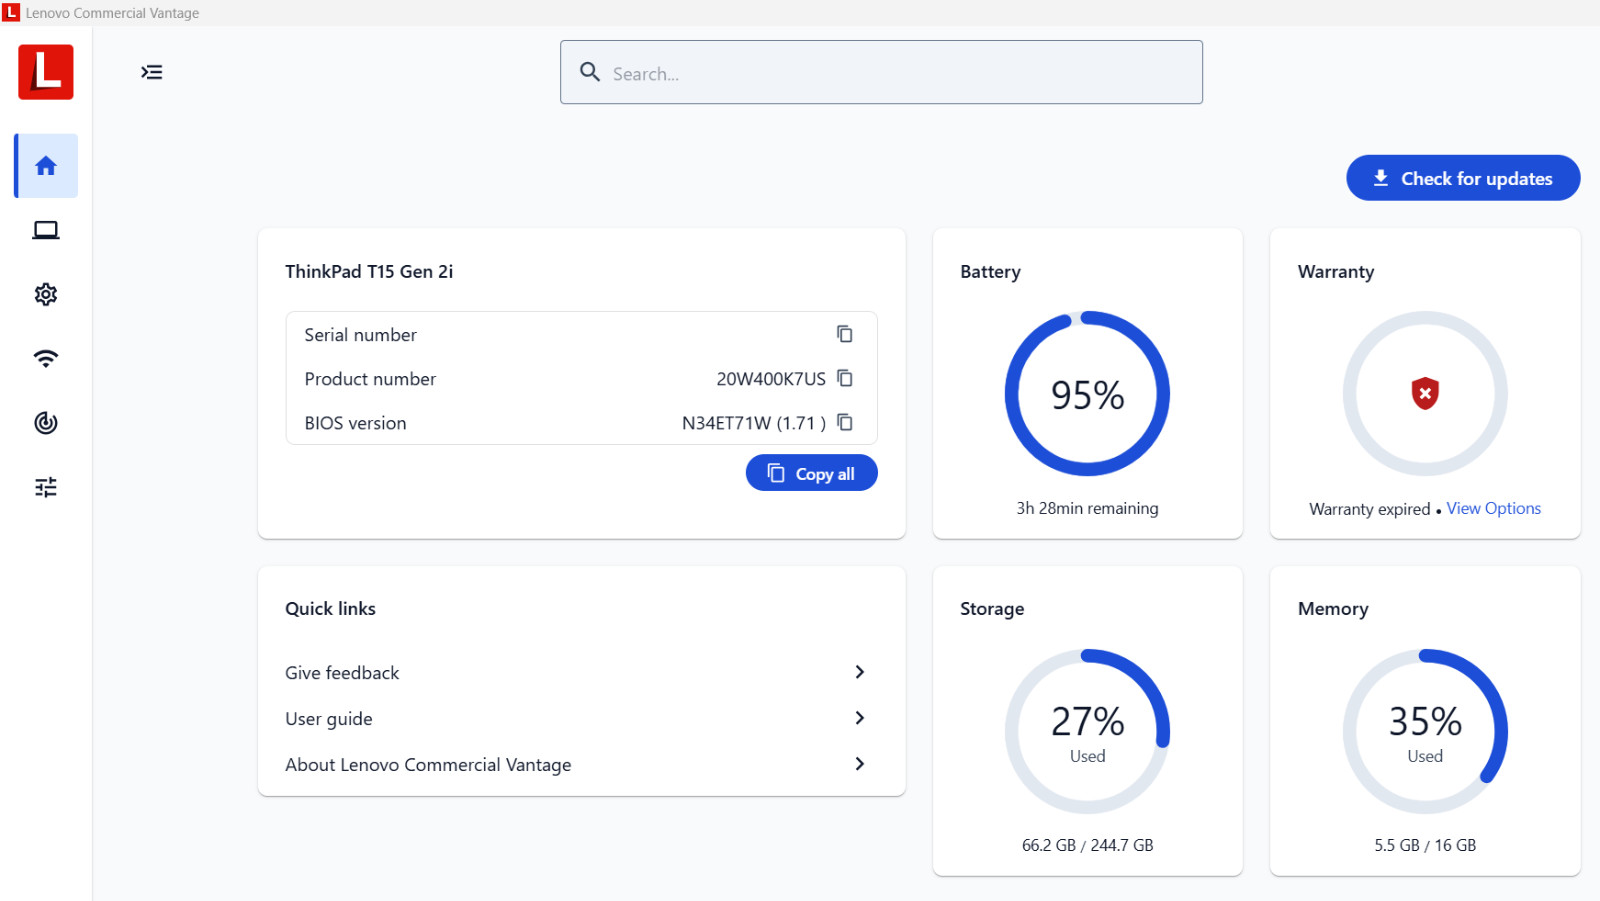Click the Check for updates button
The width and height of the screenshot is (1600, 901).
pos(1463,178)
